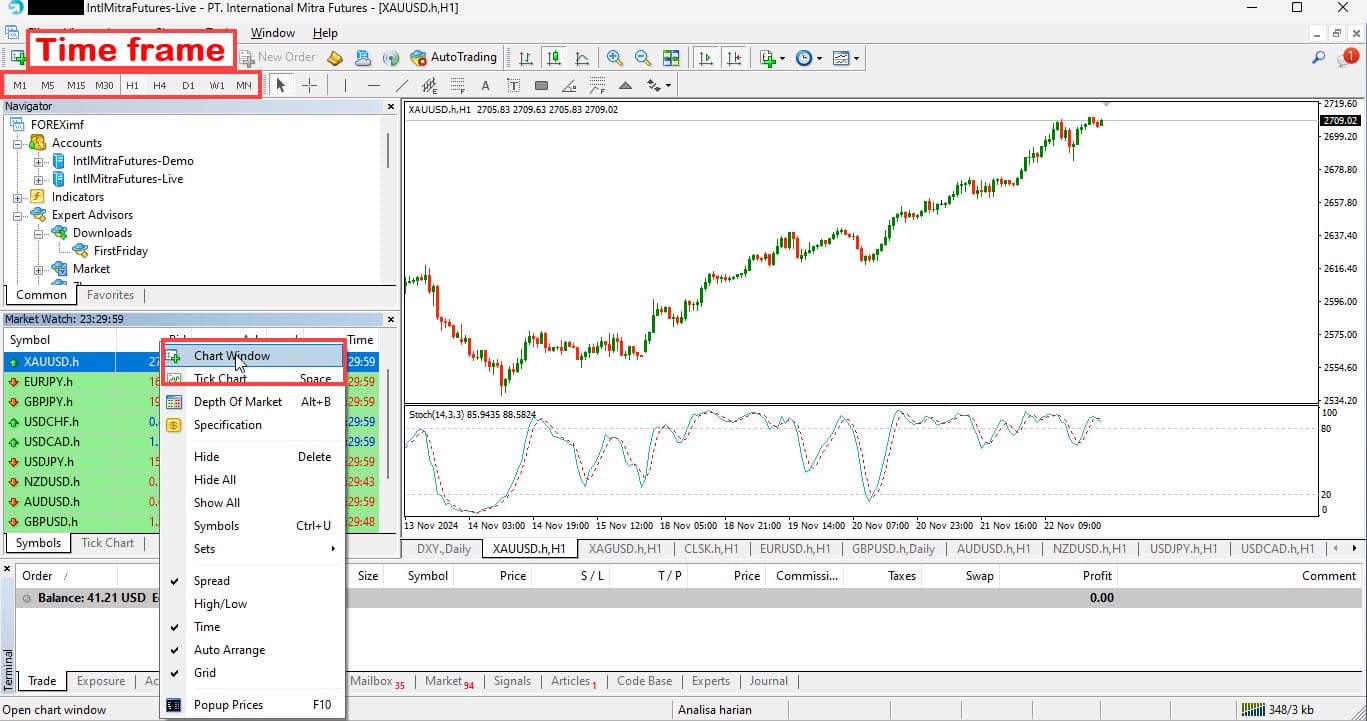The height and width of the screenshot is (721, 1367).
Task: Open the search magnifier icon
Action: click(1319, 58)
